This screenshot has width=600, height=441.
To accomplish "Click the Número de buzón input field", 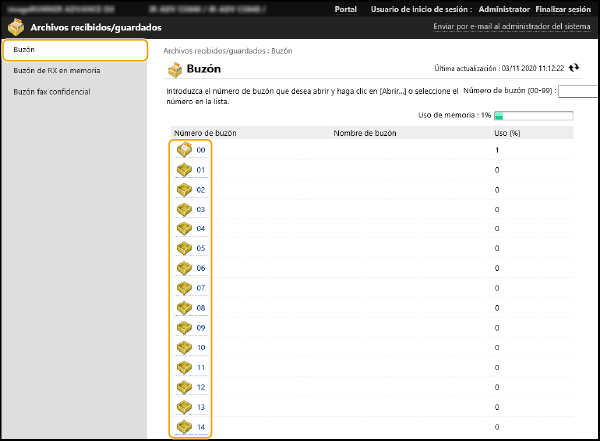I will tap(578, 91).
